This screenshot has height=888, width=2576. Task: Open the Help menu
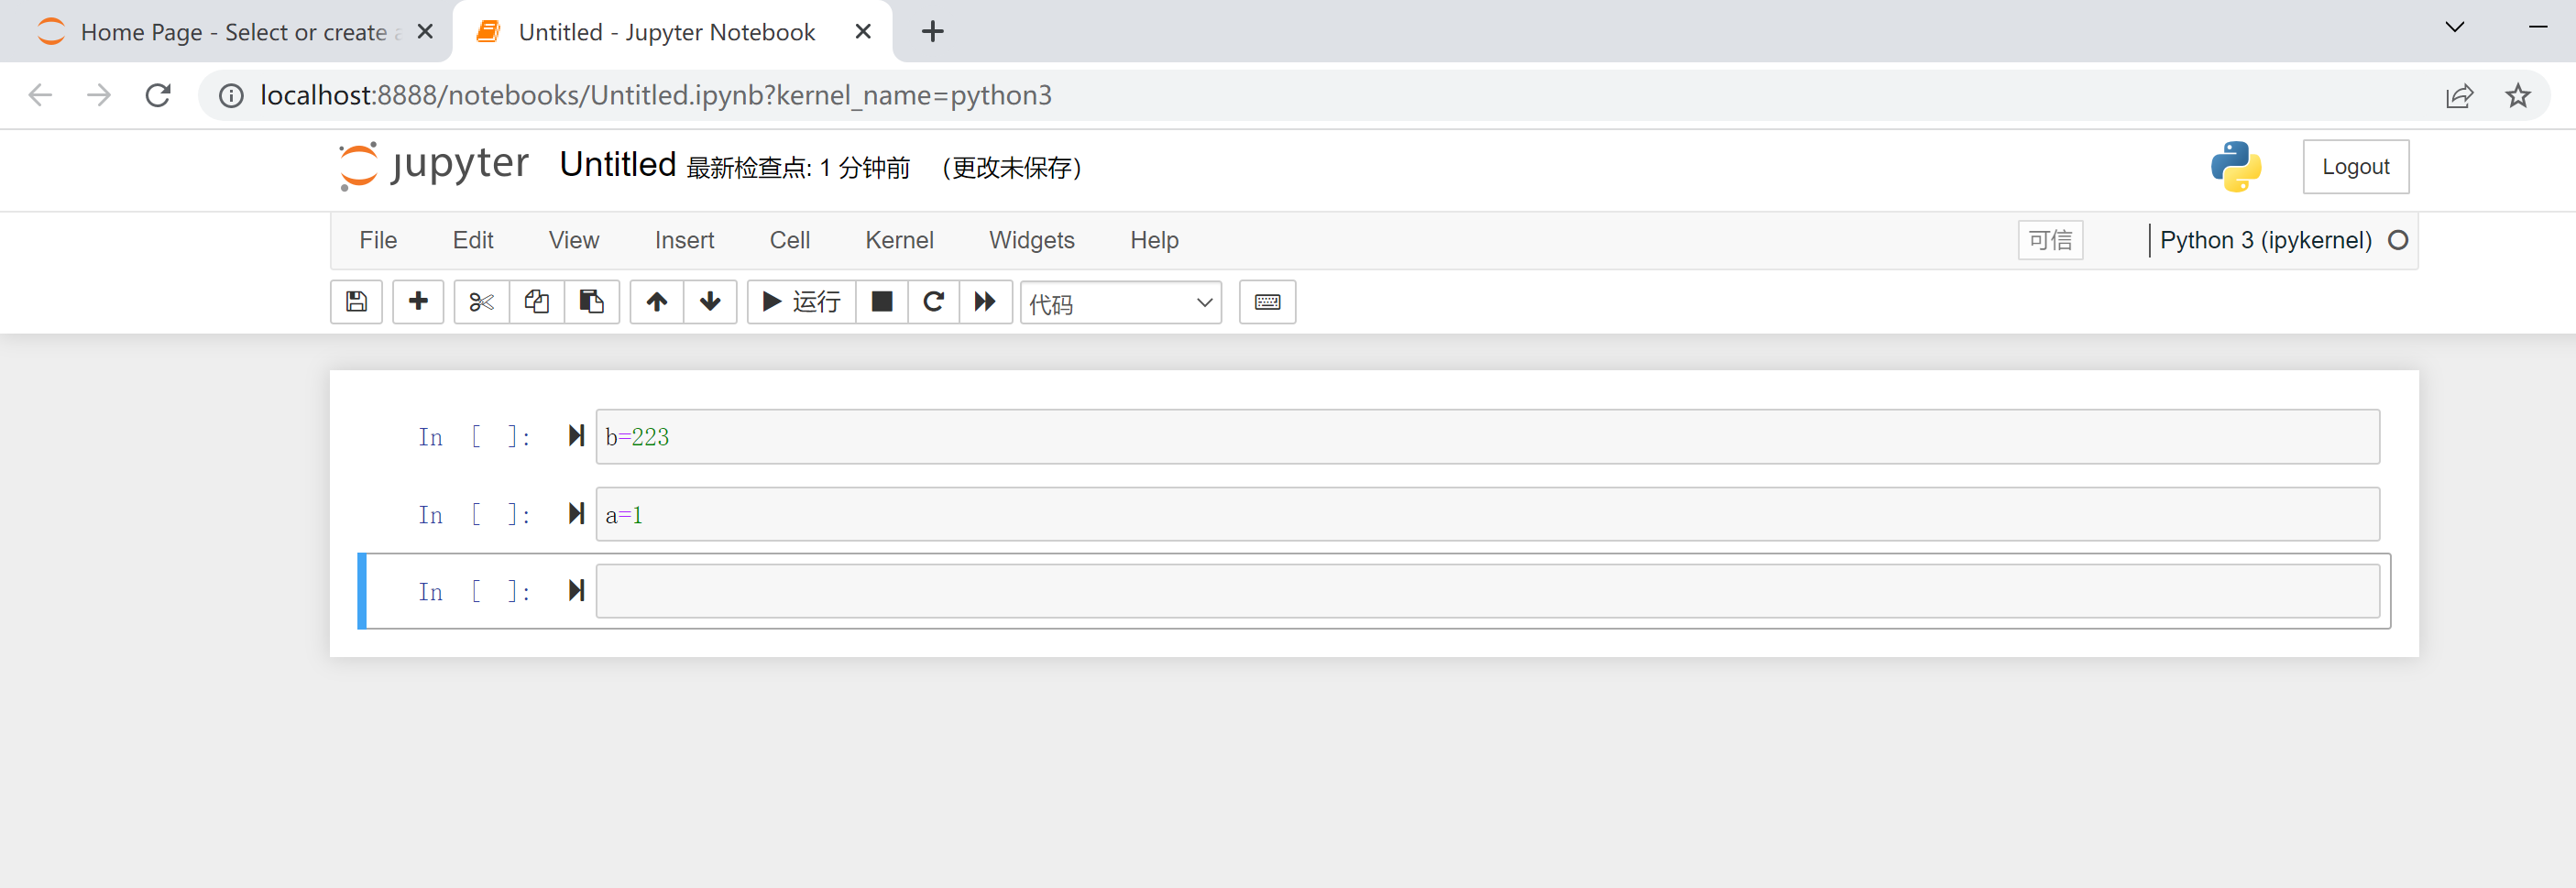(x=1155, y=240)
